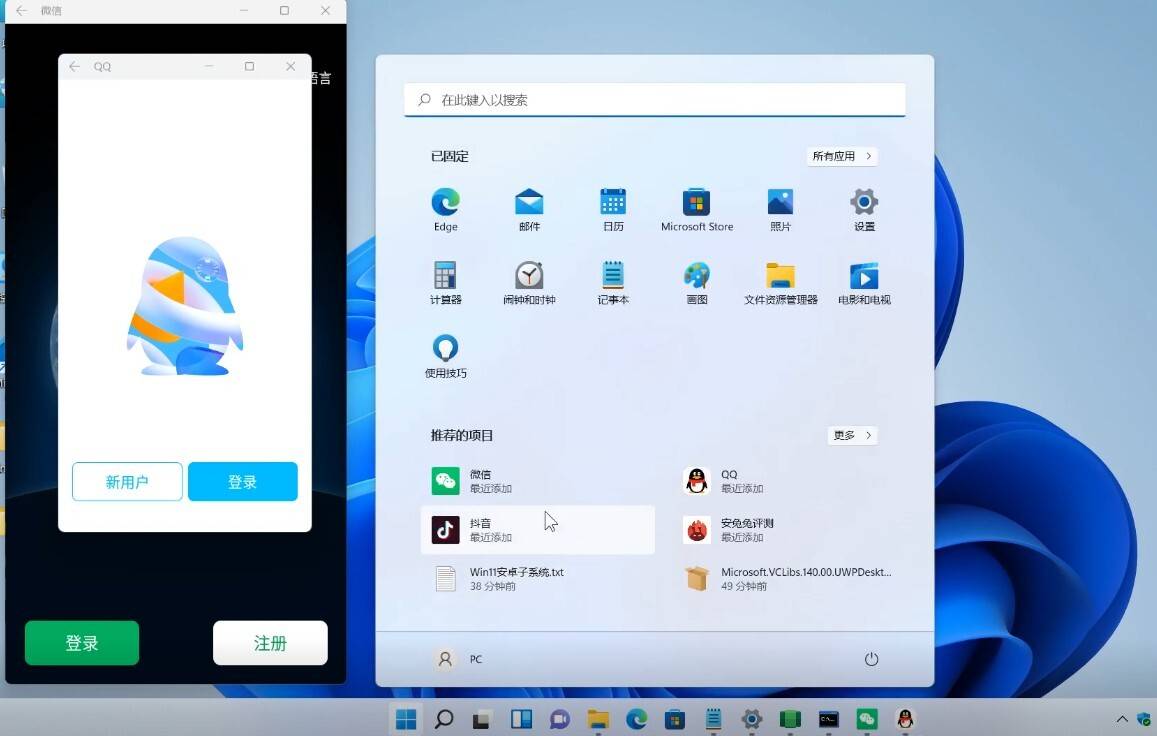This screenshot has height=736, width=1157.
Task: Launch the Paint (画图) app
Action: [x=697, y=283]
